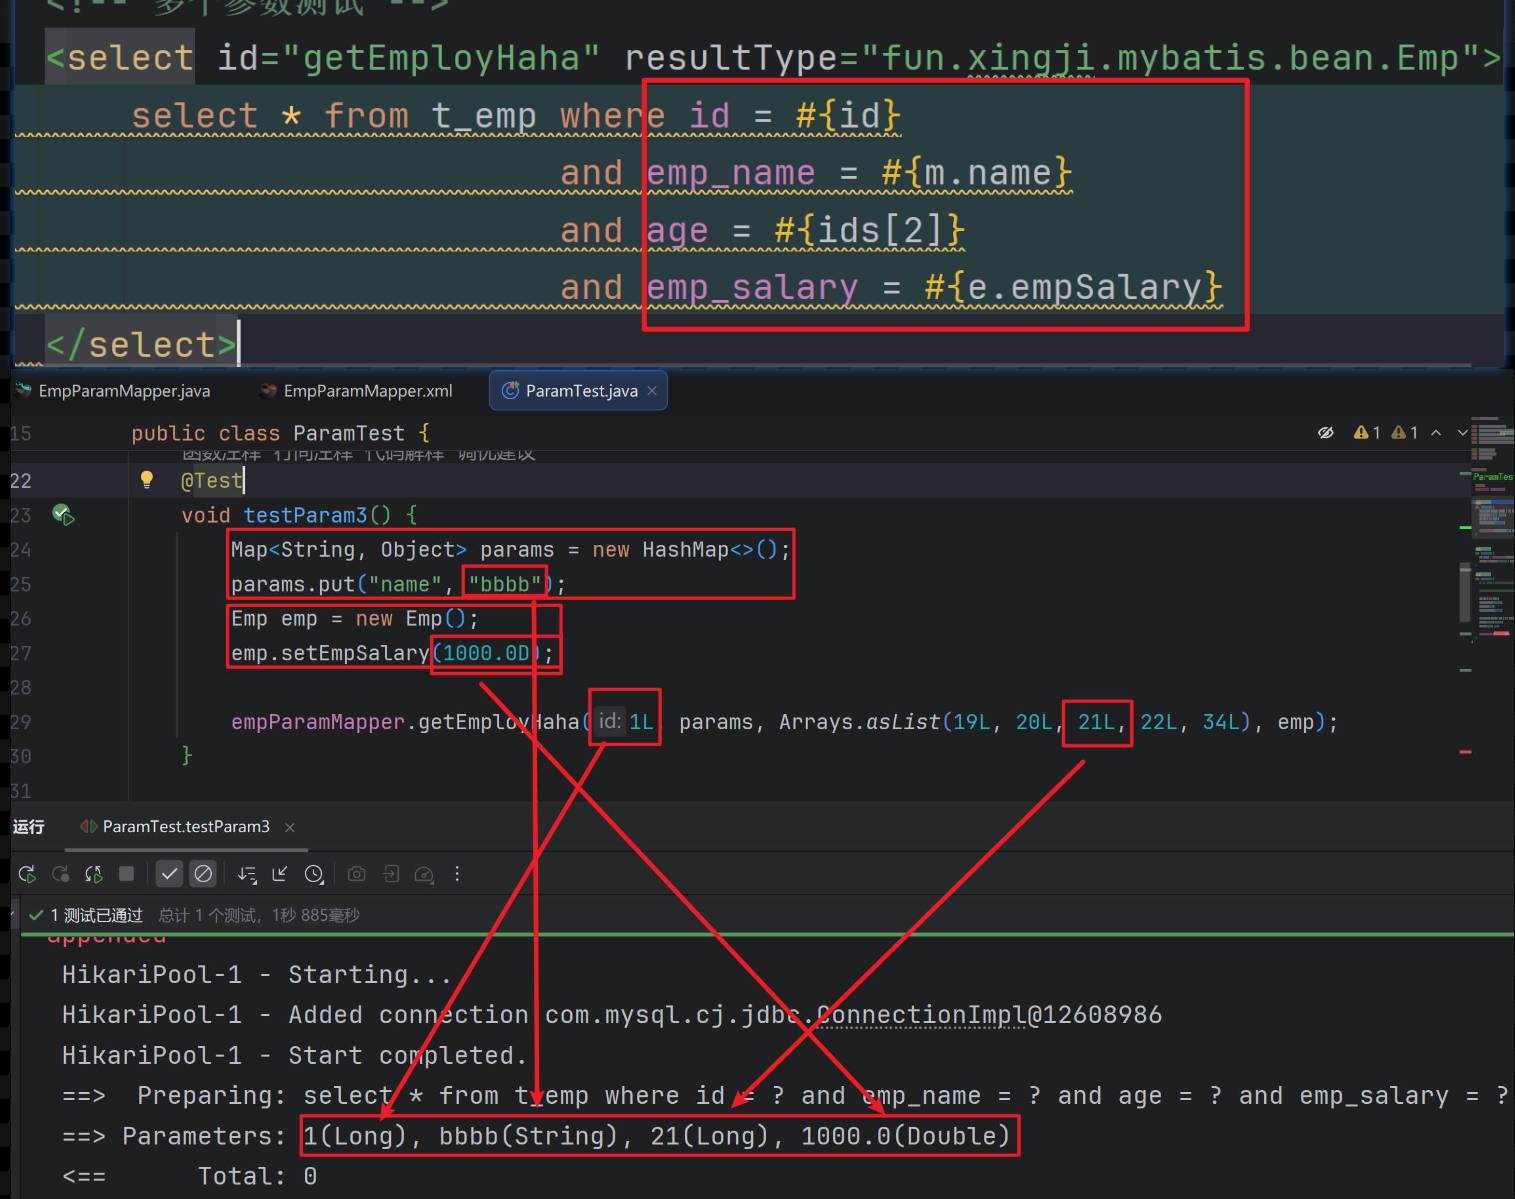Image resolution: width=1515 pixels, height=1199 pixels.
Task: Click the editor minimap on the right
Action: (1492, 560)
